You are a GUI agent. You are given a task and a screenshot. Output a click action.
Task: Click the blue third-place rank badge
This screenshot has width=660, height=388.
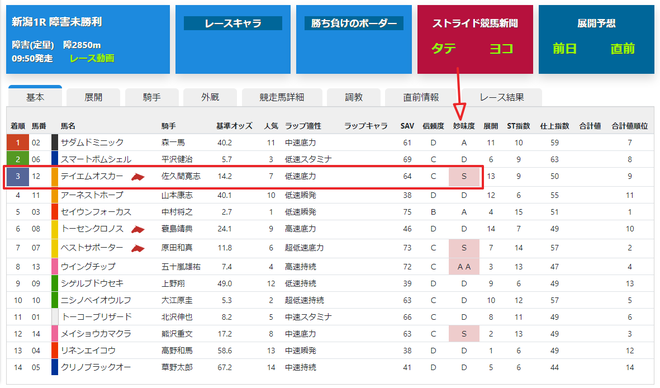[x=18, y=176]
